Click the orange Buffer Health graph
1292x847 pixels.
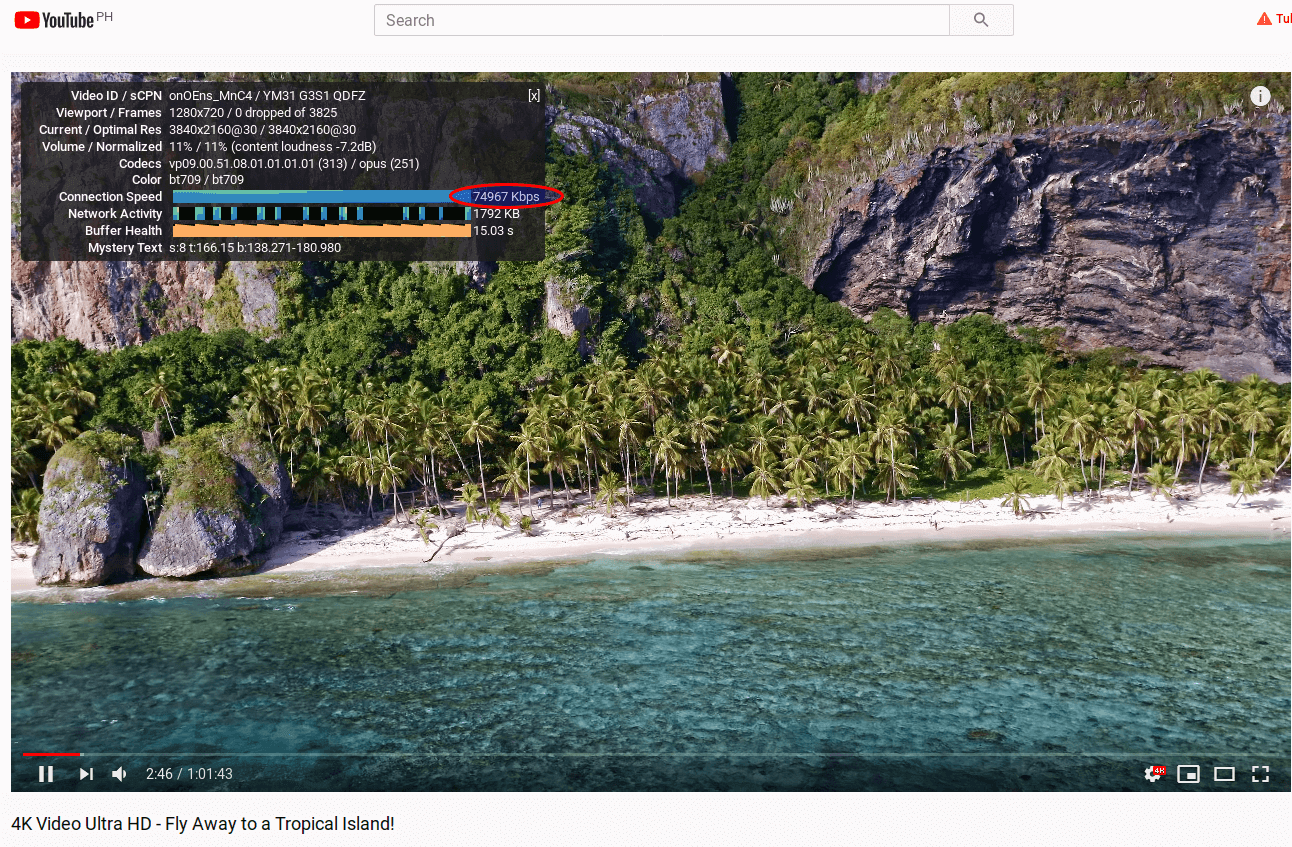pyautogui.click(x=321, y=231)
